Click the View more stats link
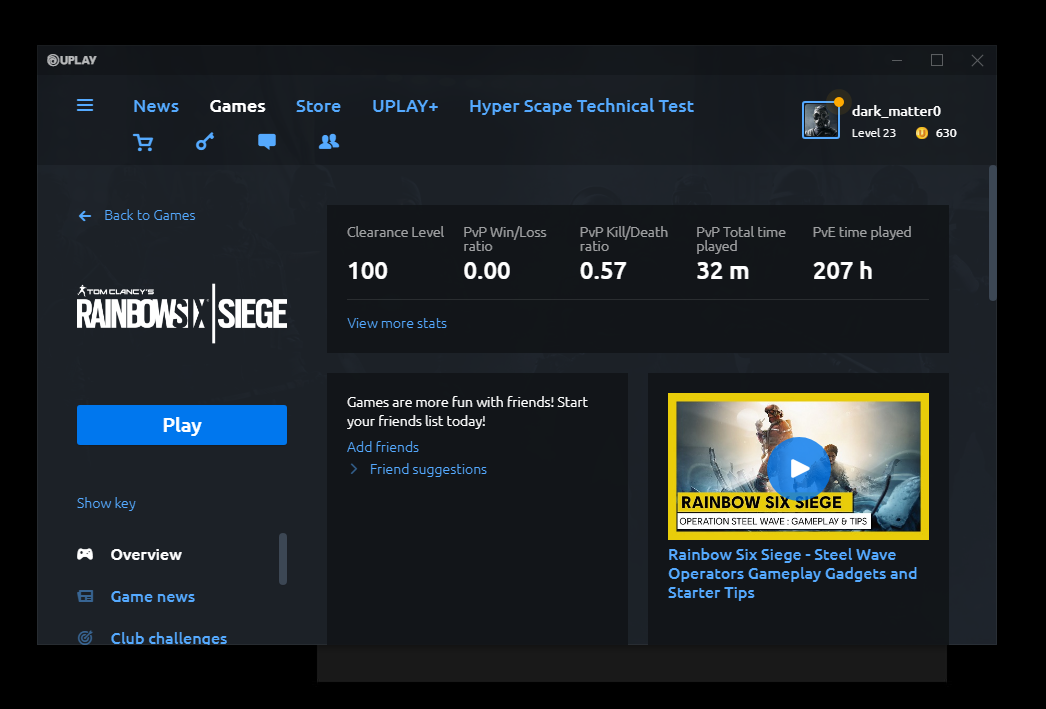1046x709 pixels. pos(397,323)
